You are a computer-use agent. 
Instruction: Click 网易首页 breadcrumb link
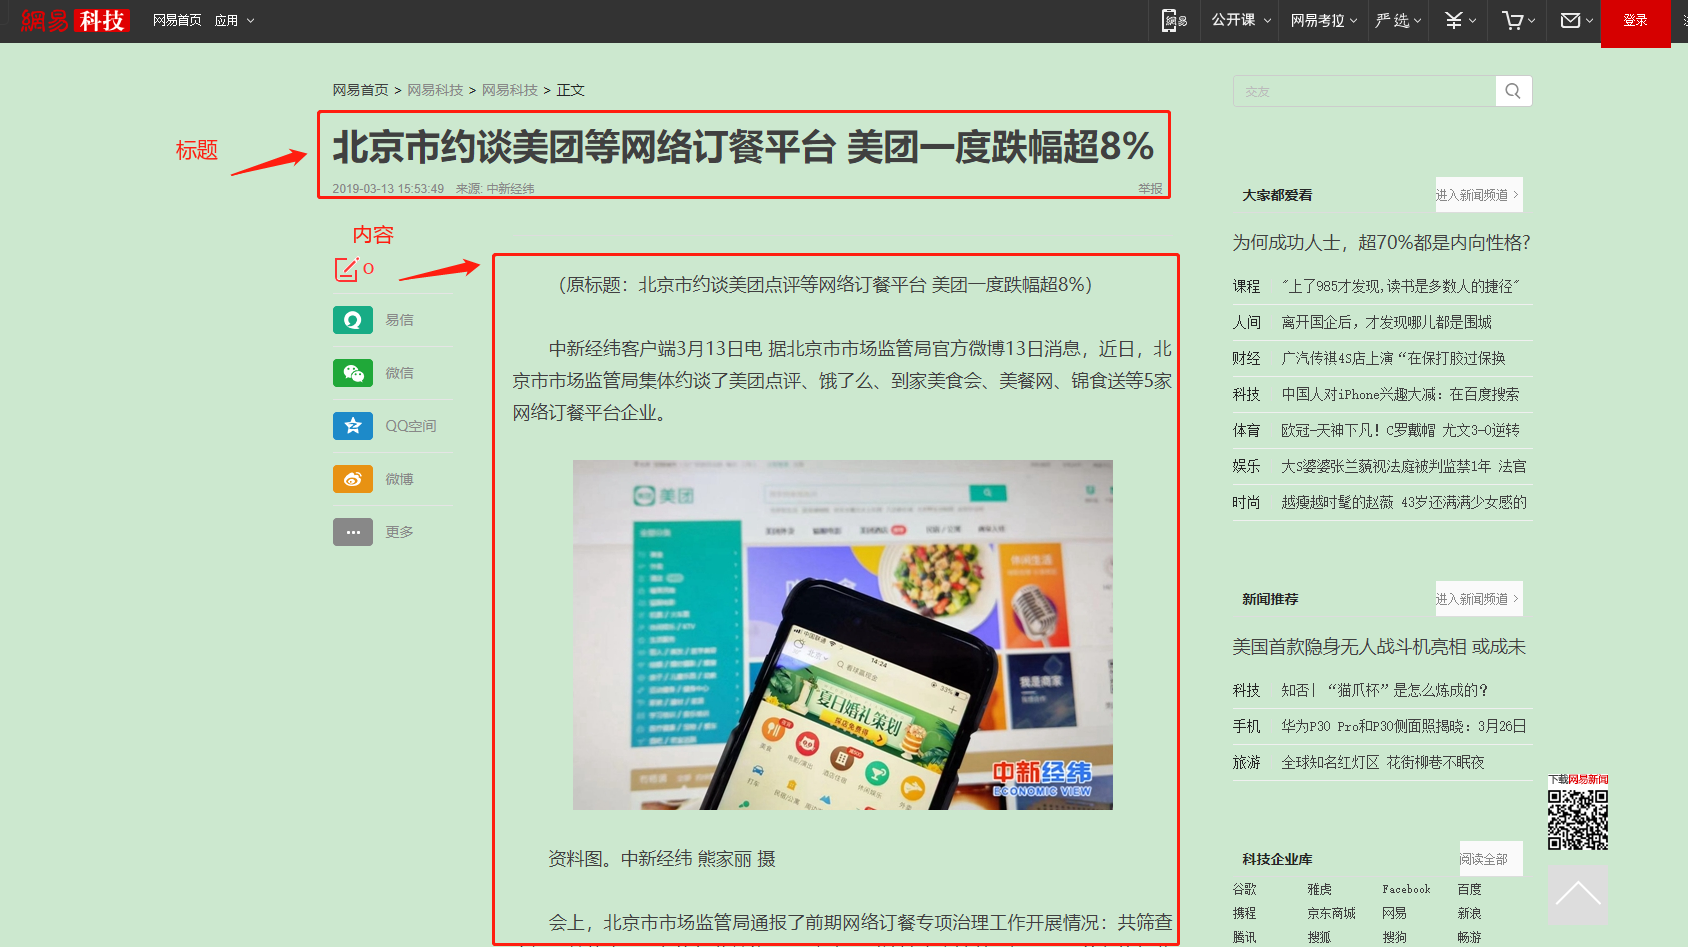360,90
